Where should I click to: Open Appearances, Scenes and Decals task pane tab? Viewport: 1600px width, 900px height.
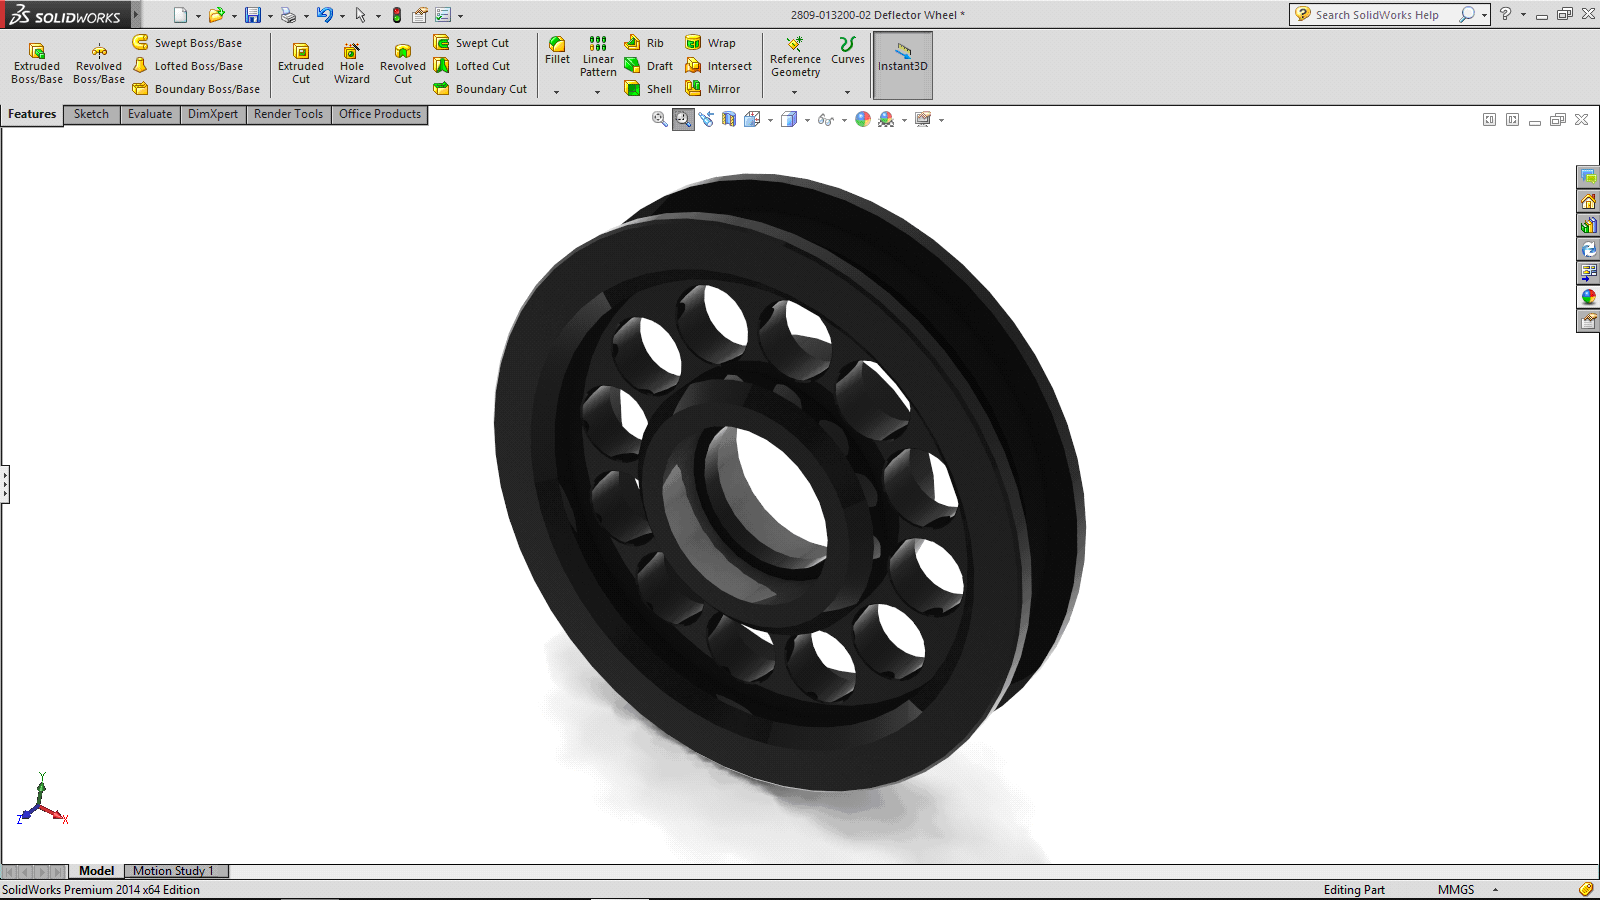tap(1588, 297)
